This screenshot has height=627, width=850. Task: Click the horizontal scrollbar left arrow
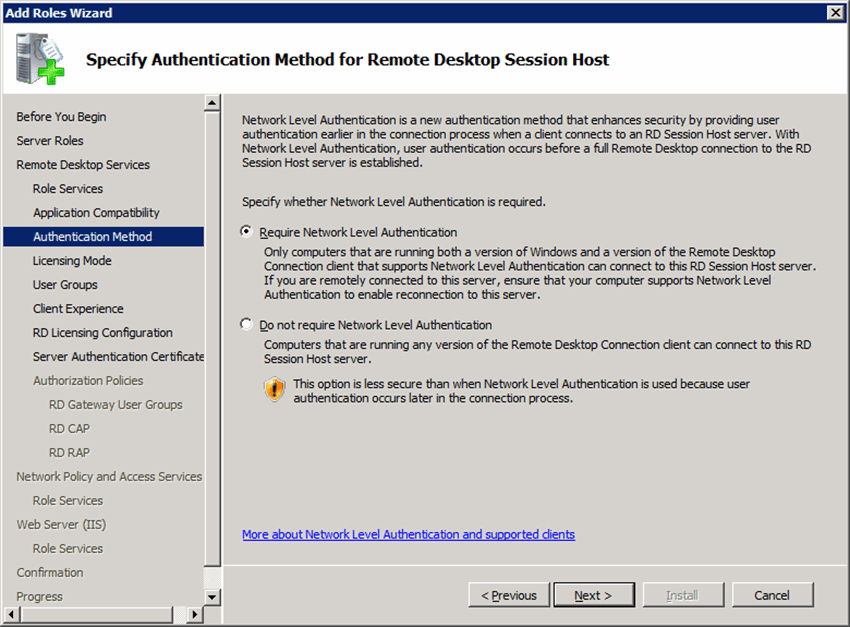click(11, 614)
